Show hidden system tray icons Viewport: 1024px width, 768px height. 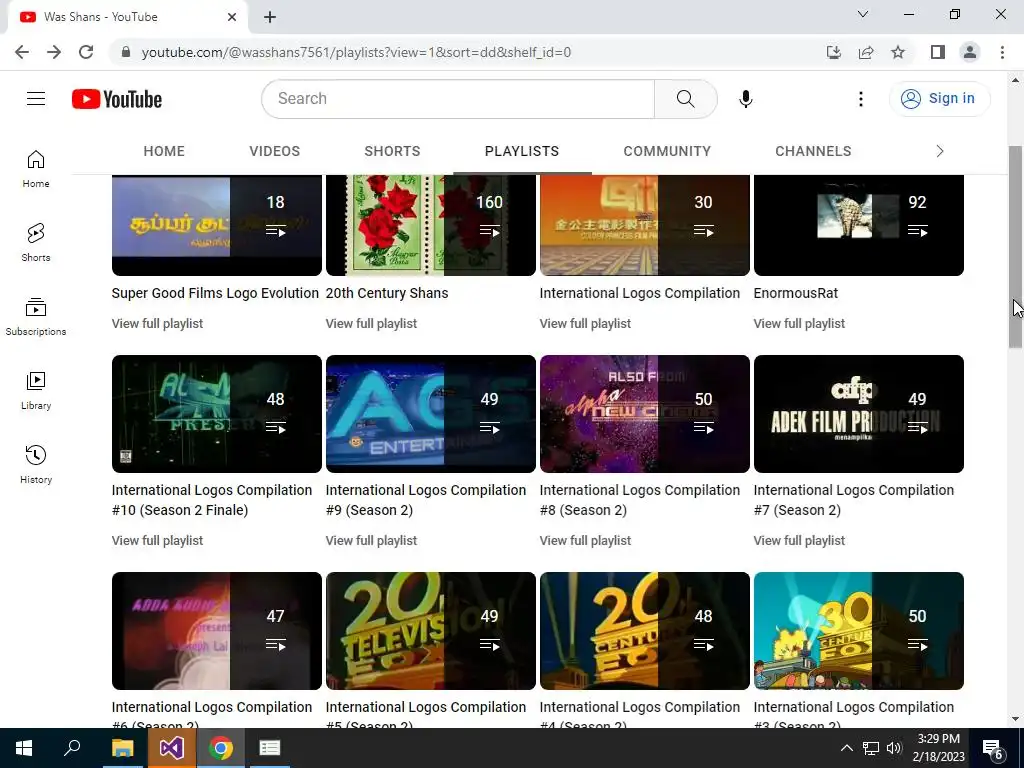click(846, 748)
